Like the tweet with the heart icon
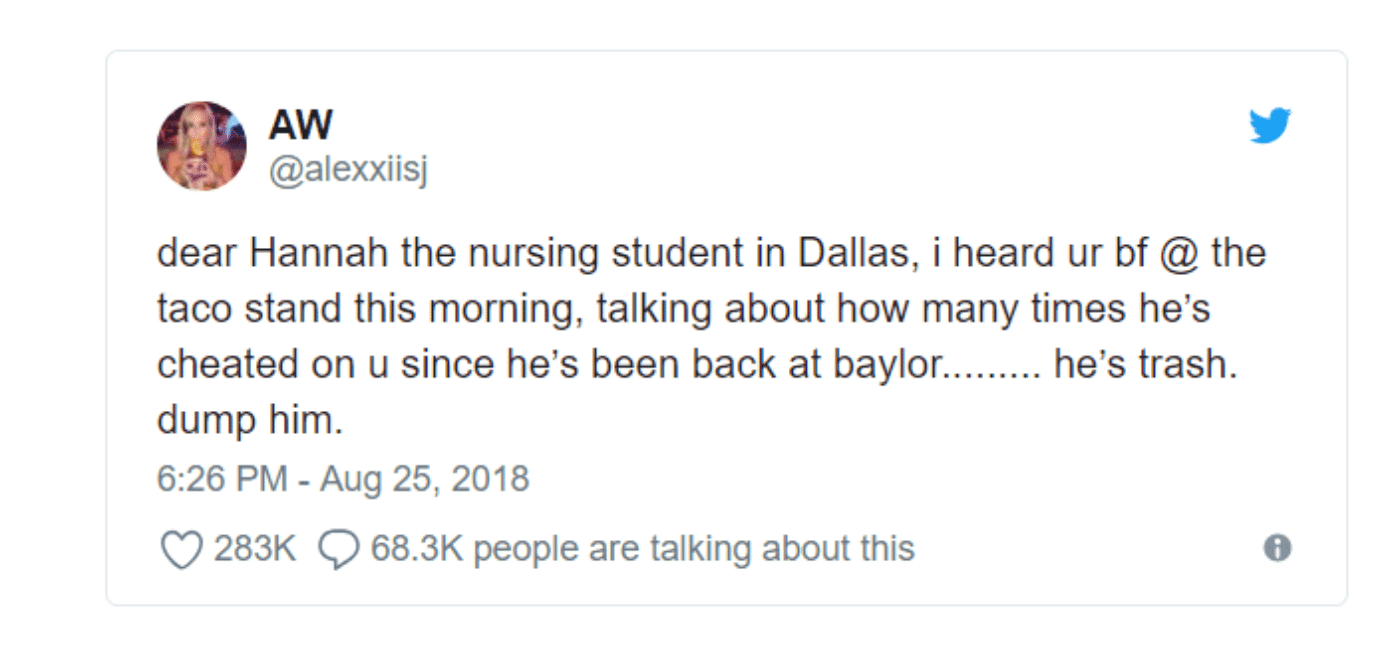 coord(181,549)
